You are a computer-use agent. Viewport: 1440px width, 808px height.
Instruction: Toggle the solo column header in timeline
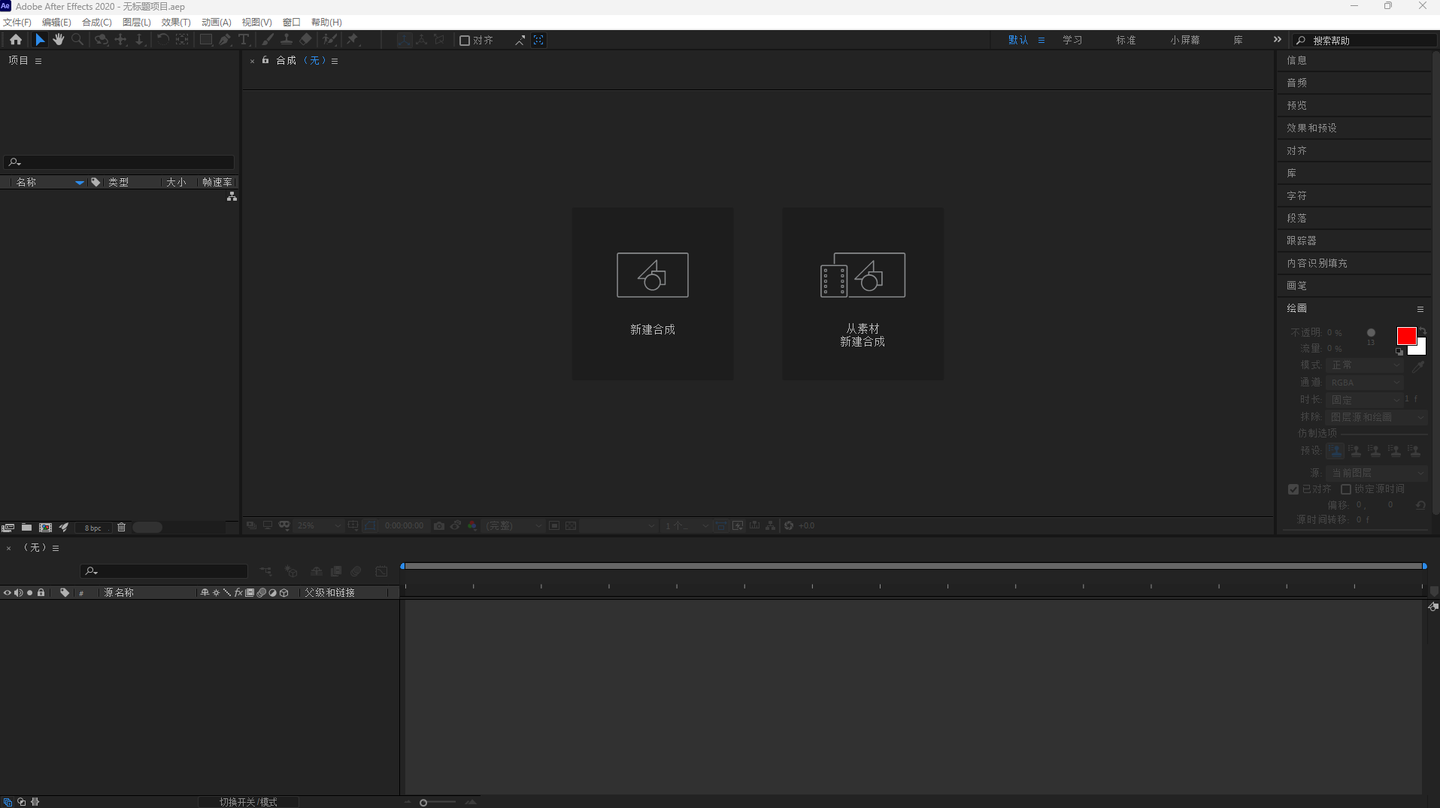30,593
